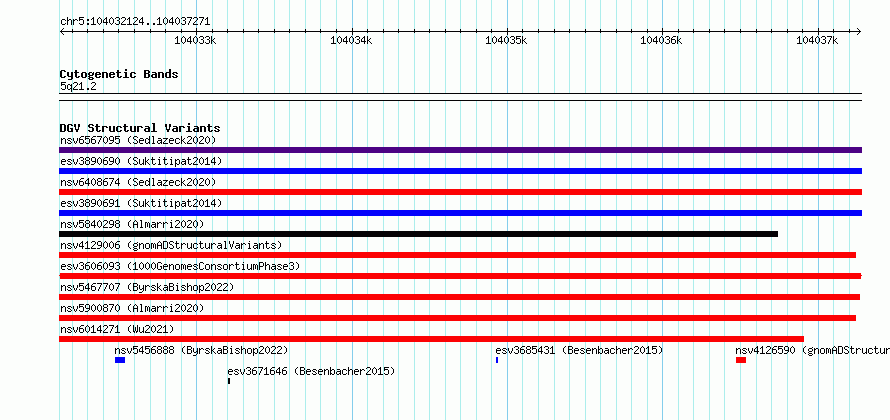890x420 pixels.
Task: Click the tiny blue esv3685431 feature
Action: 497,360
